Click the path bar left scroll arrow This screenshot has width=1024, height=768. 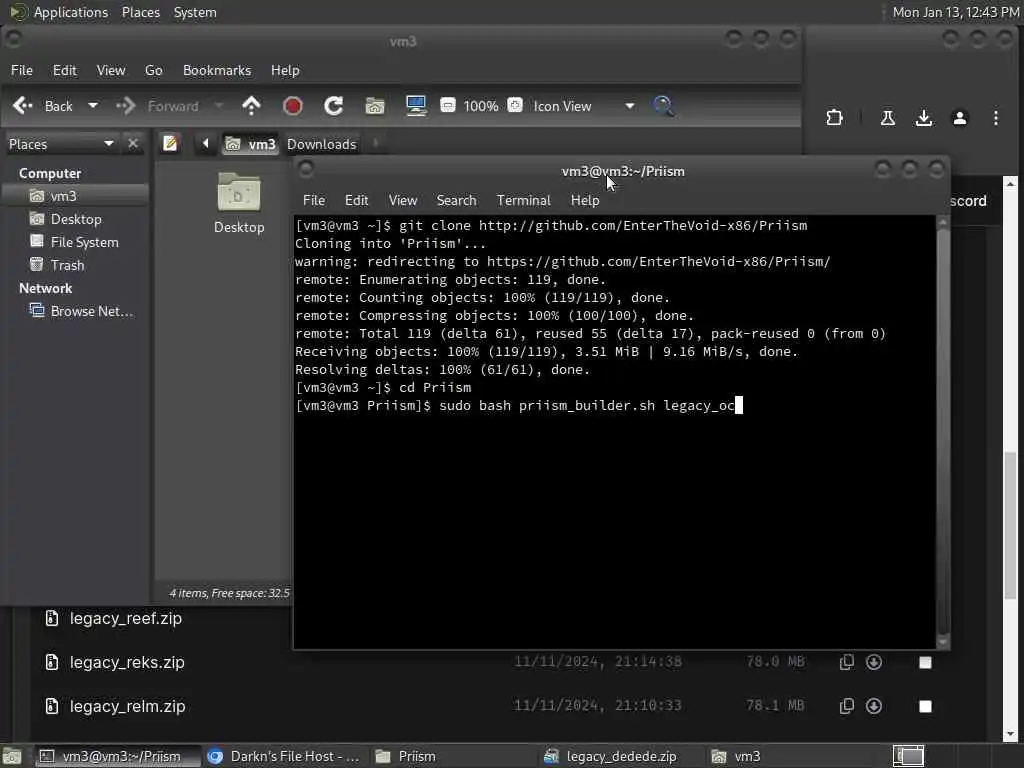205,144
